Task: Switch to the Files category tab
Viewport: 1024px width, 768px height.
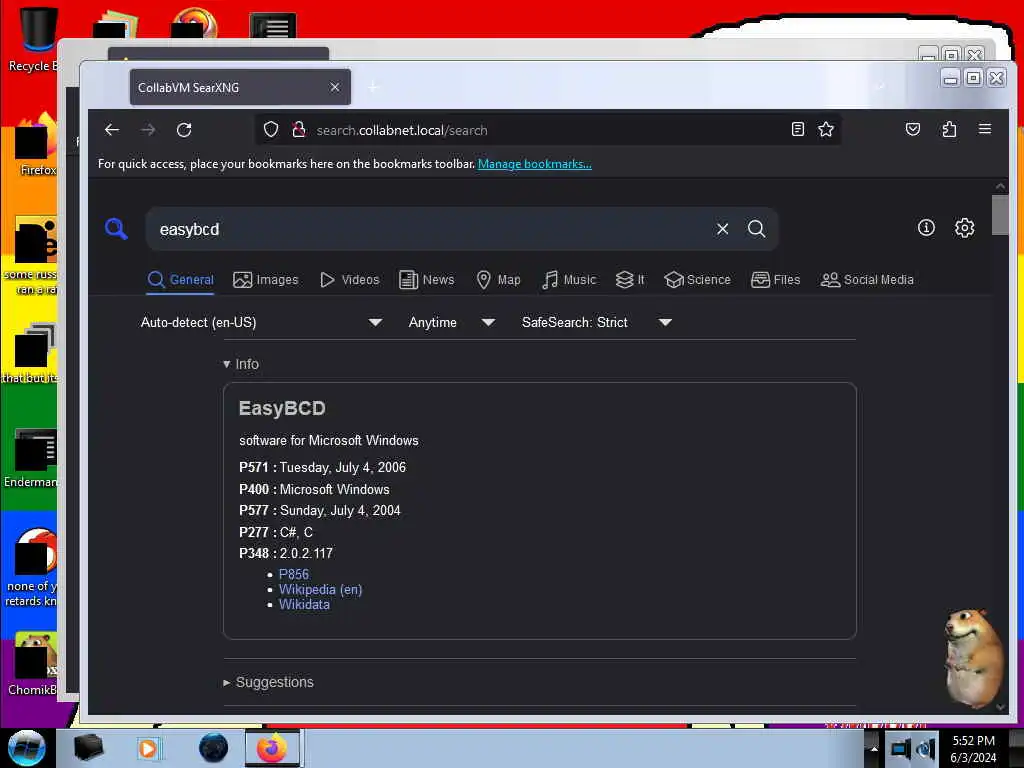Action: (x=776, y=280)
